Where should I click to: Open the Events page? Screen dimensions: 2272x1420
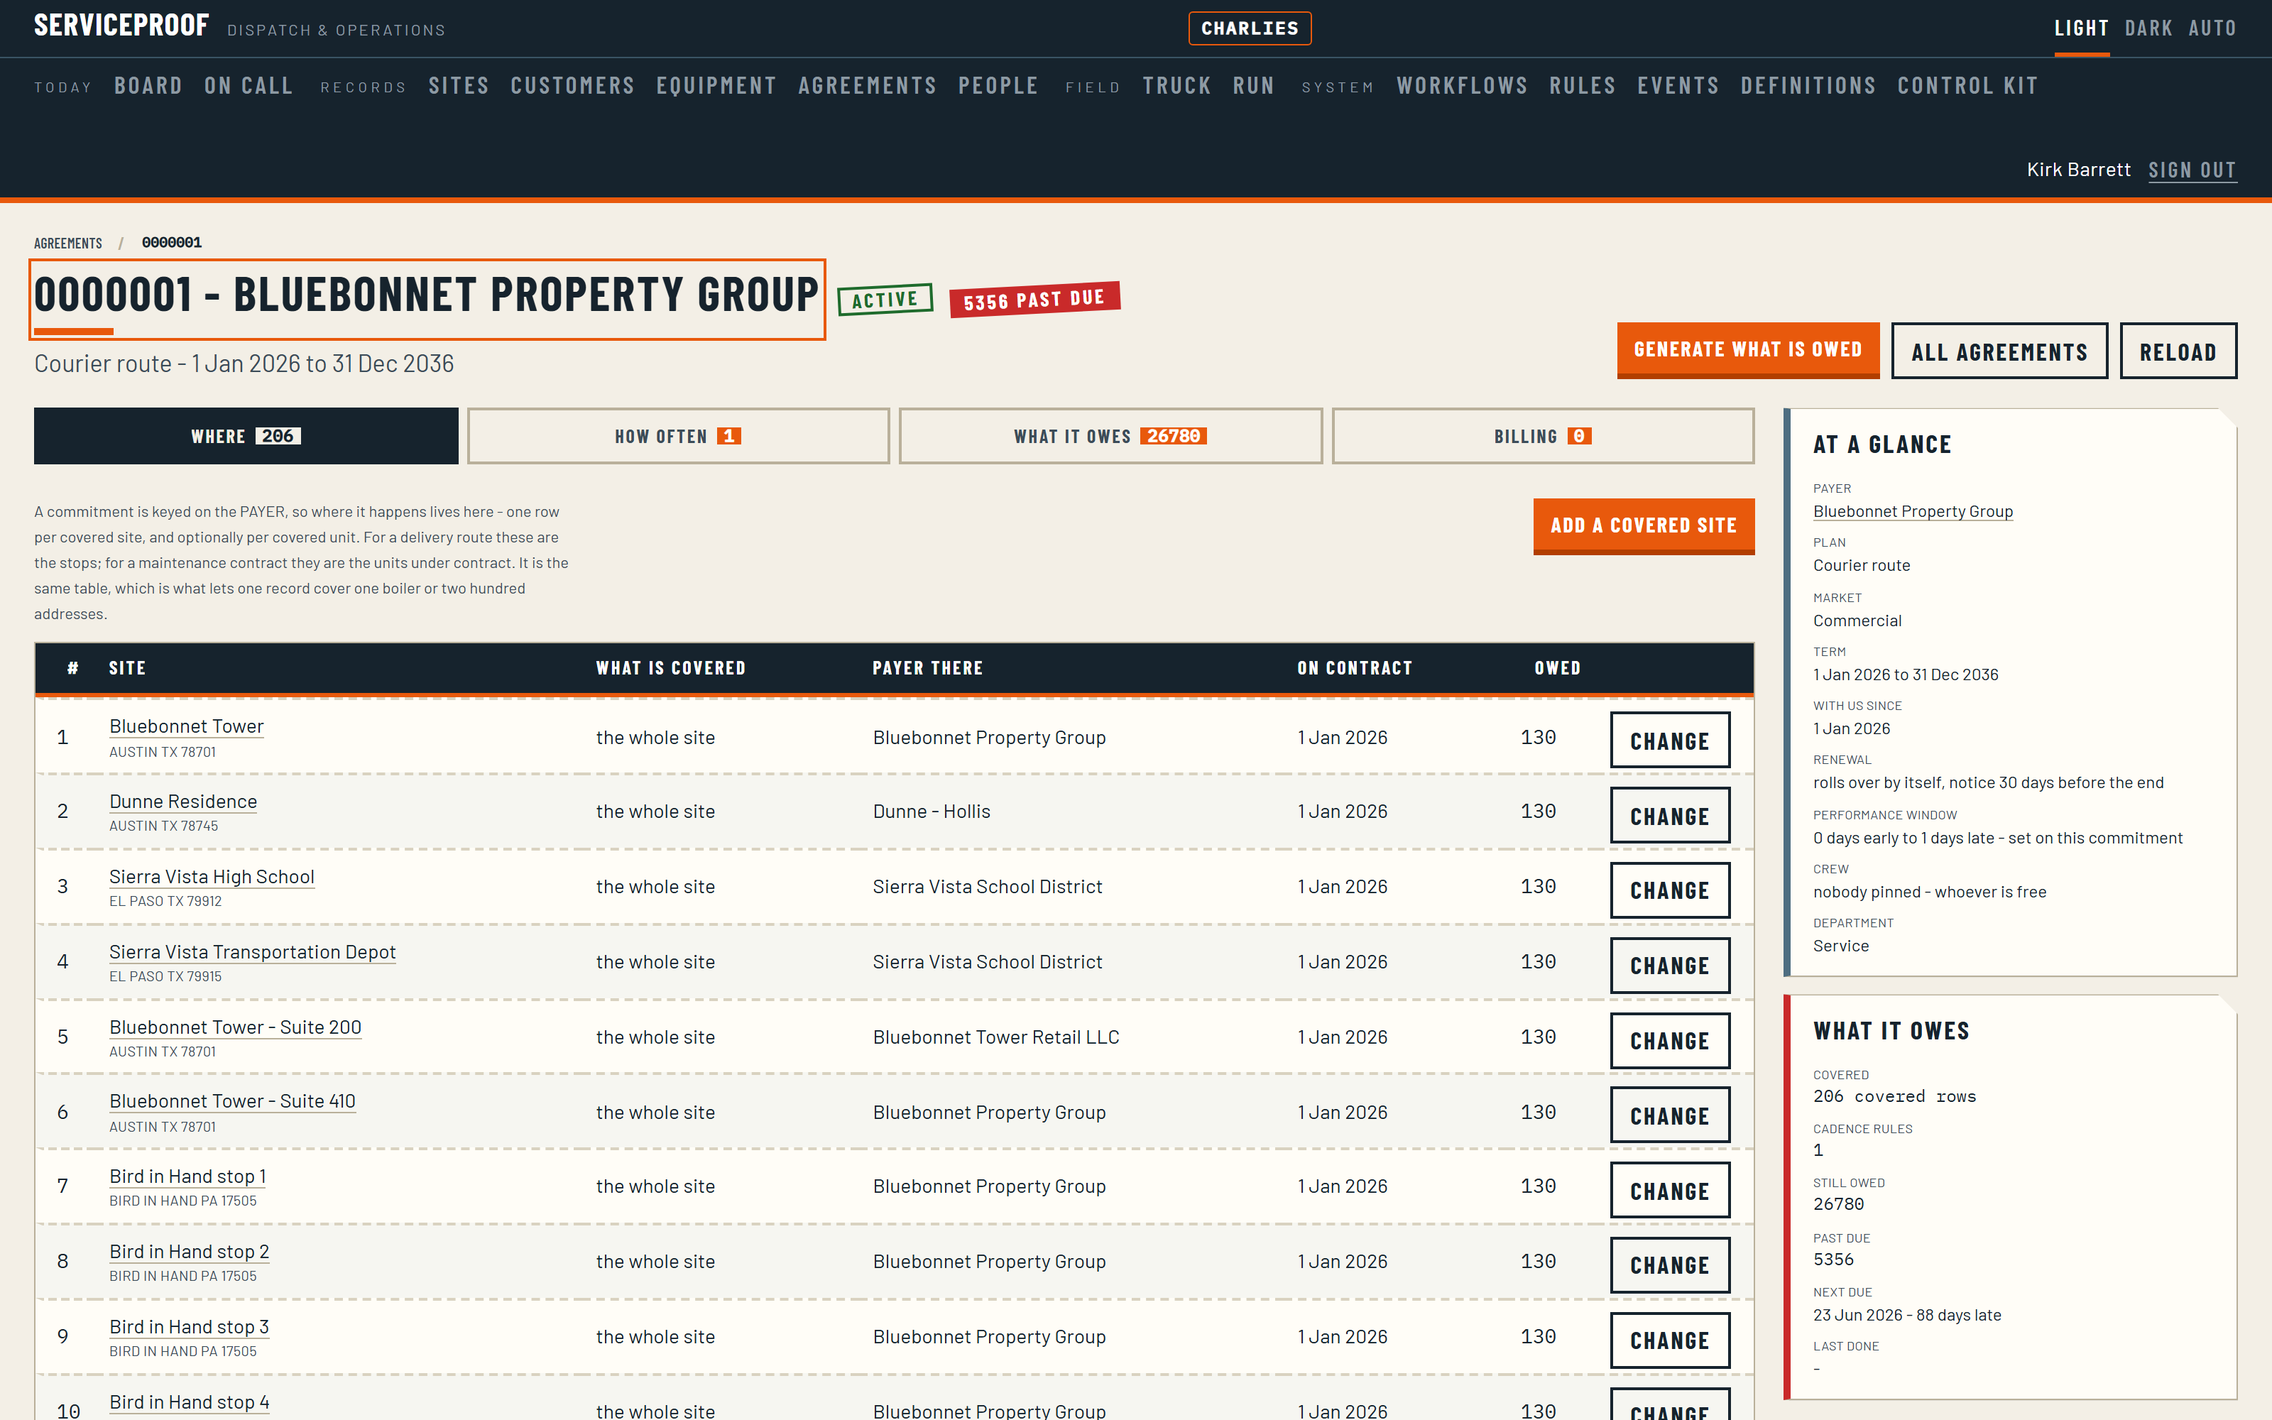(x=1679, y=86)
